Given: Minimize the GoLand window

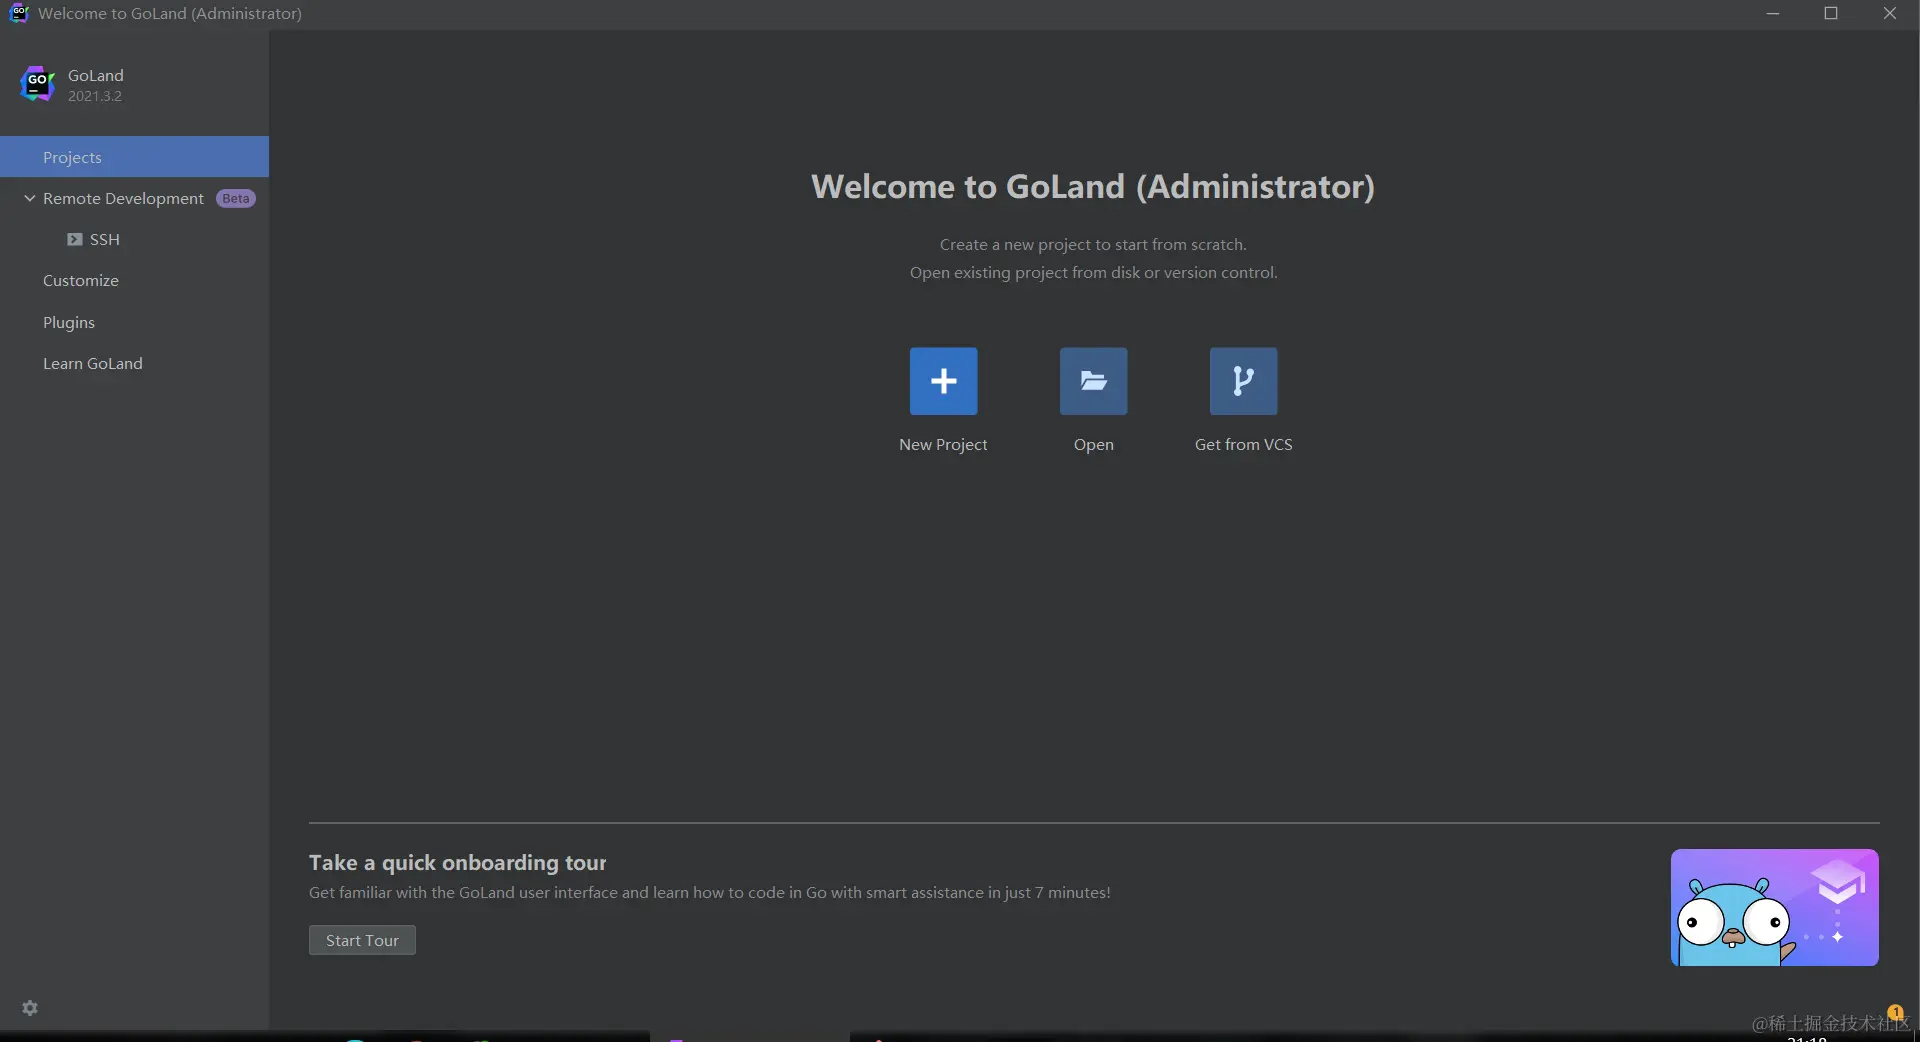Looking at the screenshot, I should pyautogui.click(x=1773, y=13).
